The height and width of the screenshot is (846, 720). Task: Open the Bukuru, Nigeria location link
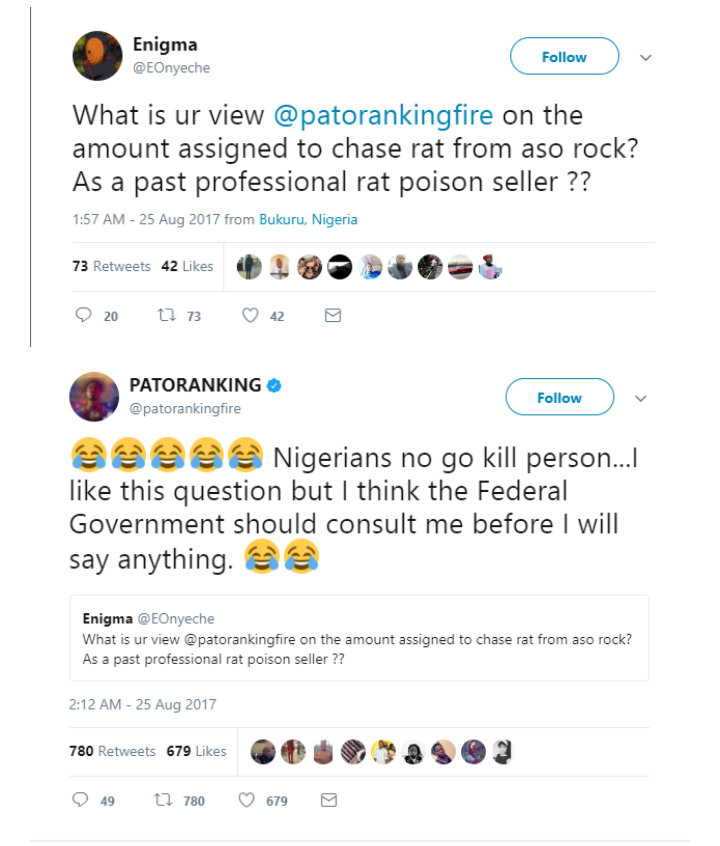[308, 219]
